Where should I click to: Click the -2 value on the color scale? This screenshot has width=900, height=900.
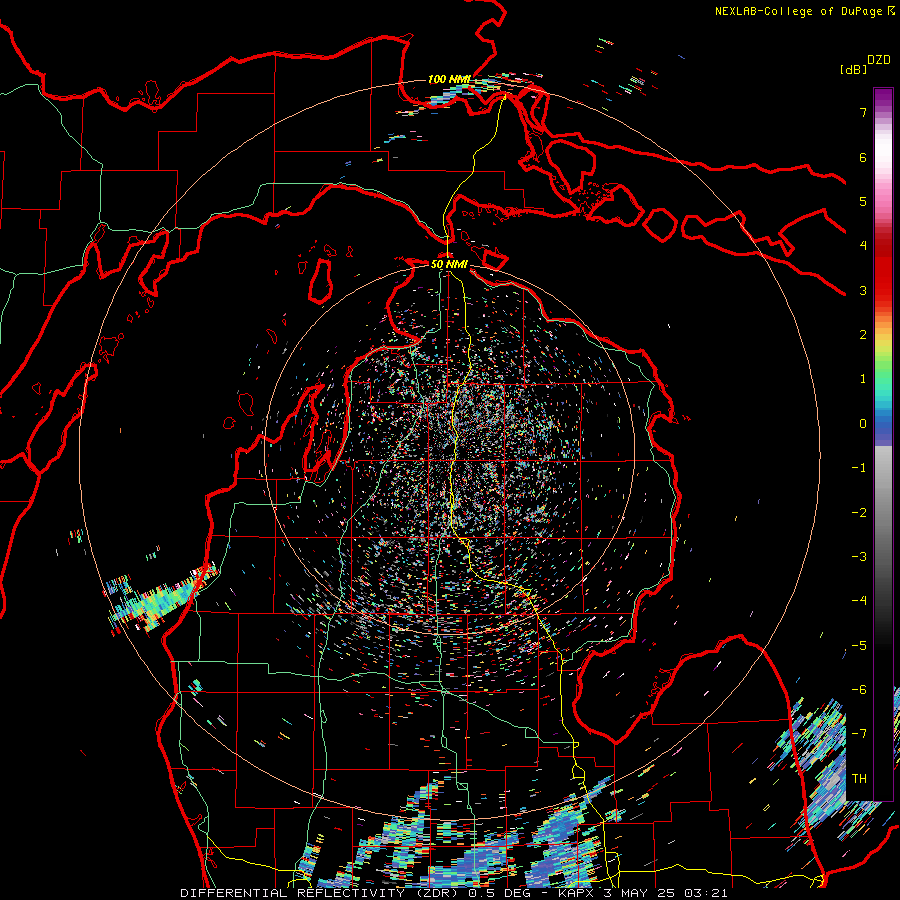pos(859,513)
